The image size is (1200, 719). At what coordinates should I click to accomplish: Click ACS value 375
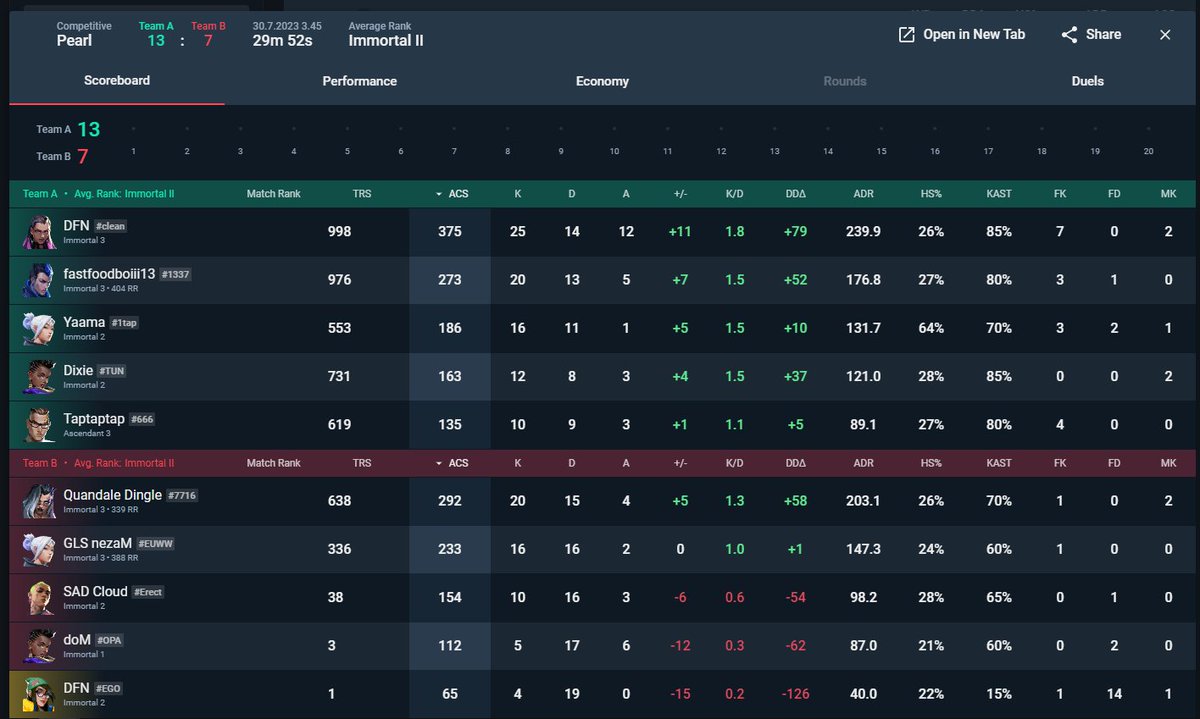[450, 232]
